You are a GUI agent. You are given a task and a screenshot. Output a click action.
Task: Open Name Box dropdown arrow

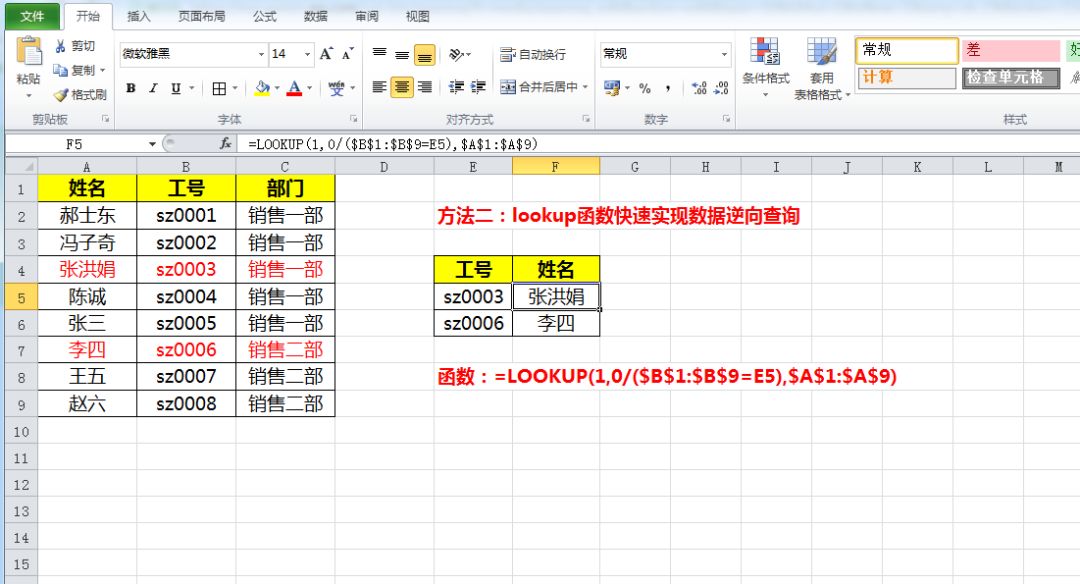tap(152, 144)
